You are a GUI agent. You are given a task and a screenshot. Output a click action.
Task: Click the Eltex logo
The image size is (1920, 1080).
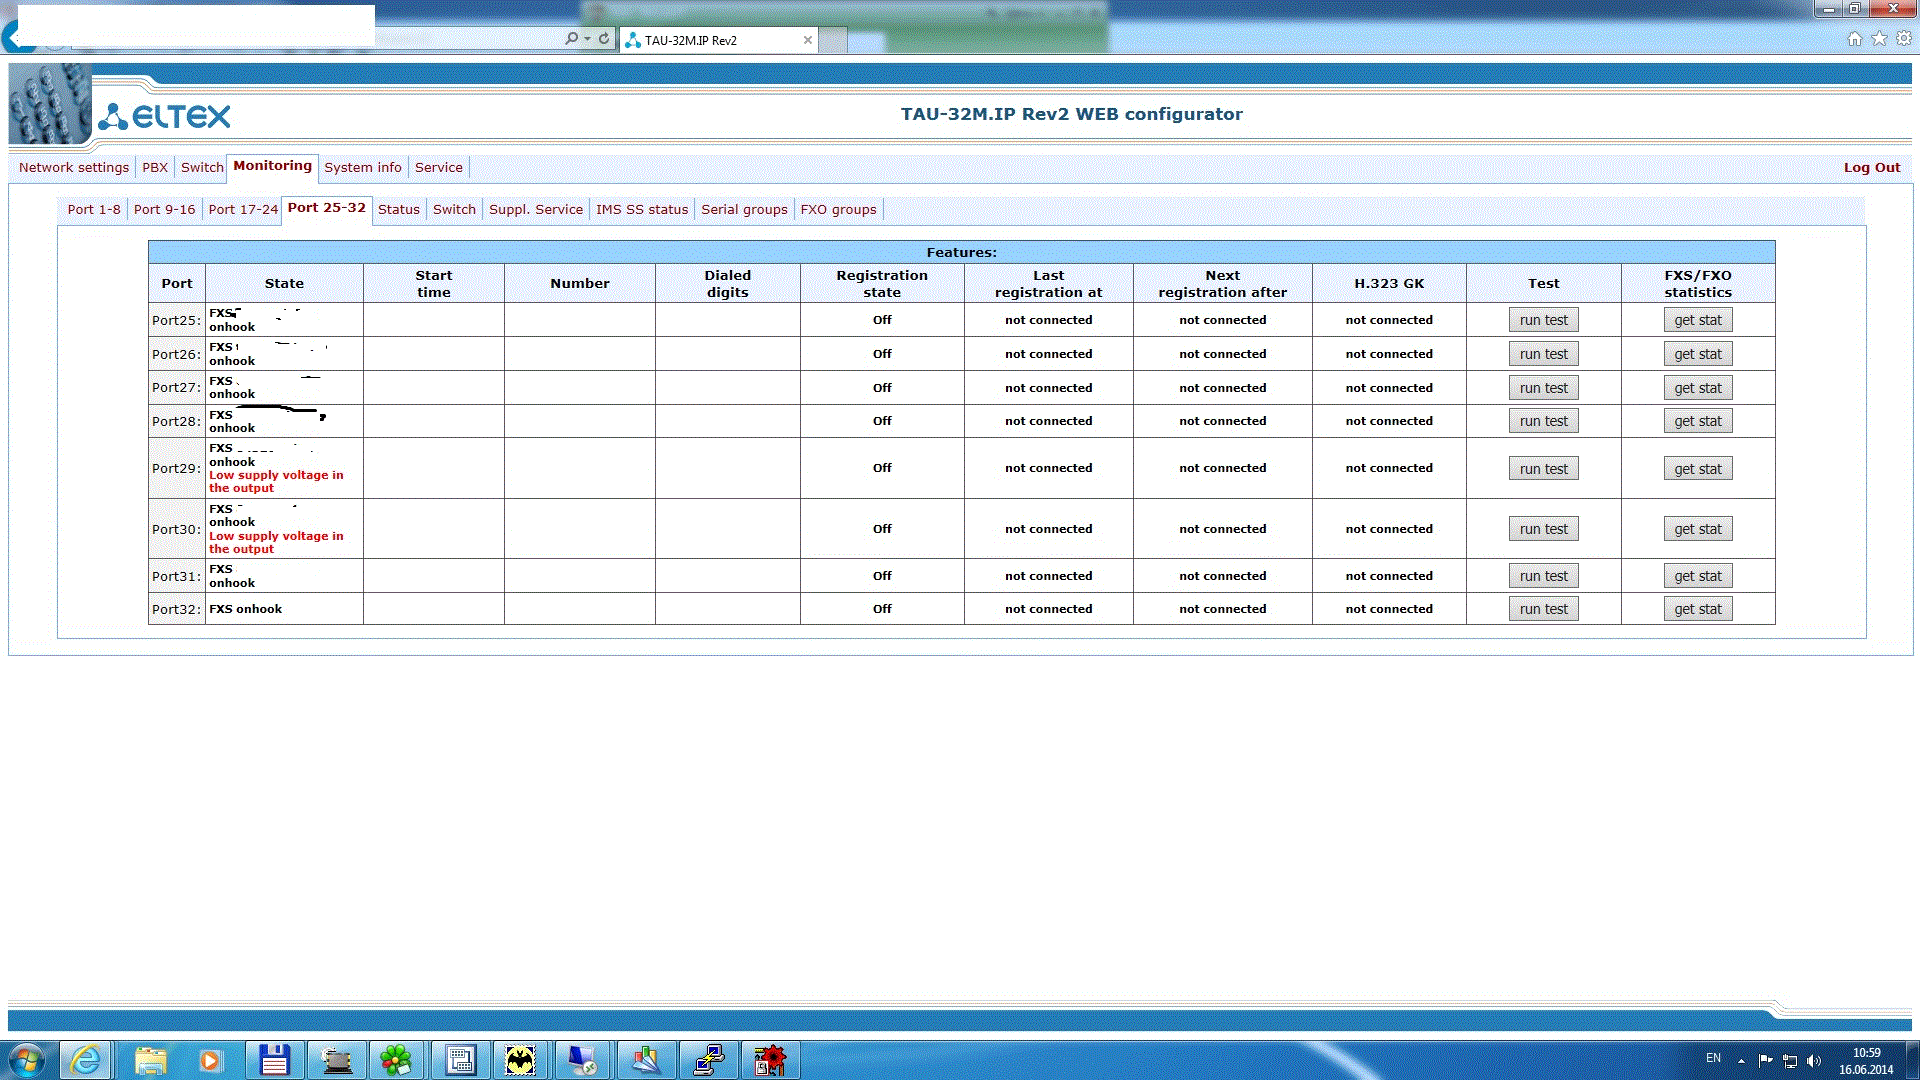pyautogui.click(x=164, y=116)
